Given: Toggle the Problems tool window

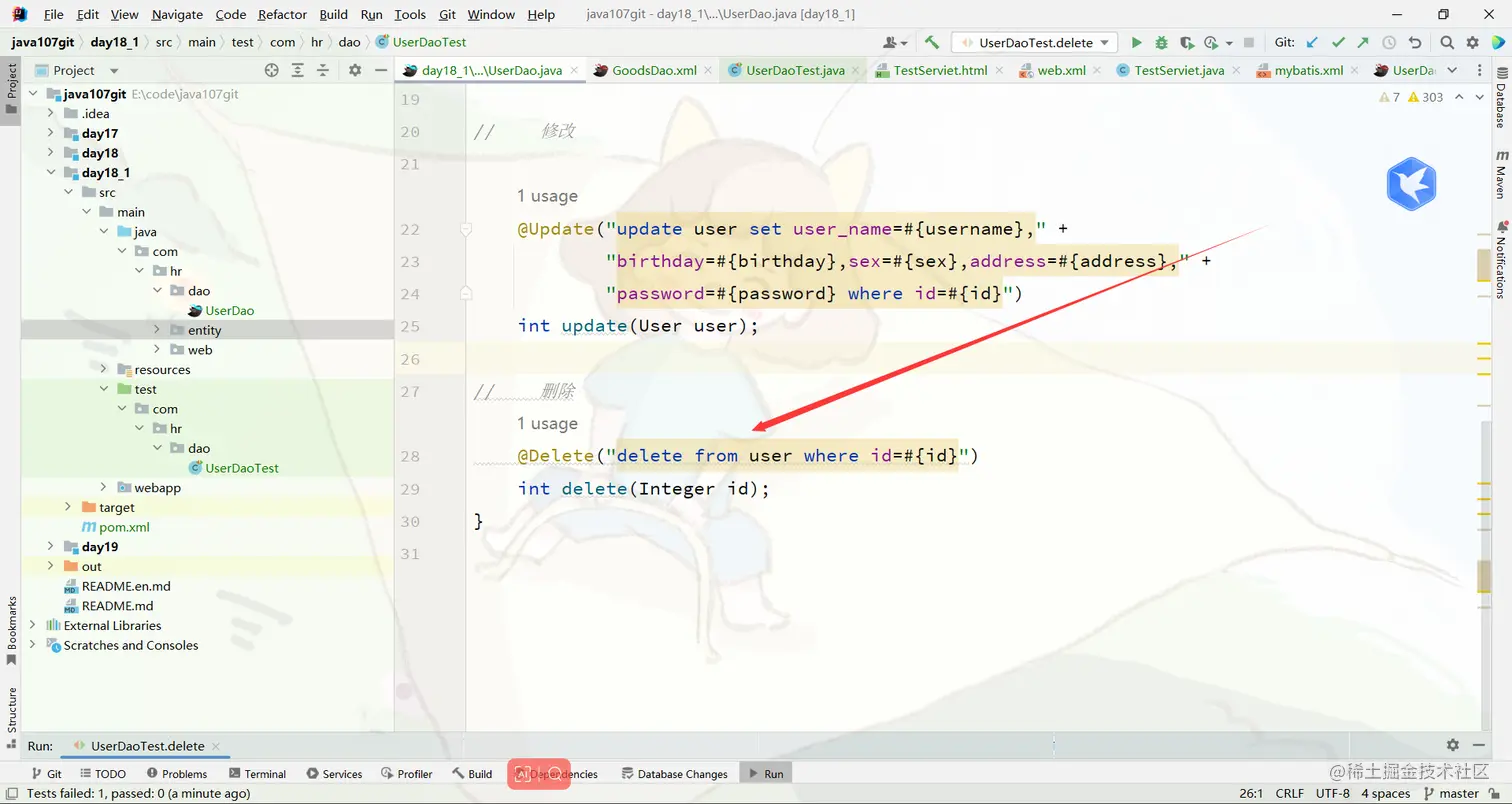Looking at the screenshot, I should 177,774.
